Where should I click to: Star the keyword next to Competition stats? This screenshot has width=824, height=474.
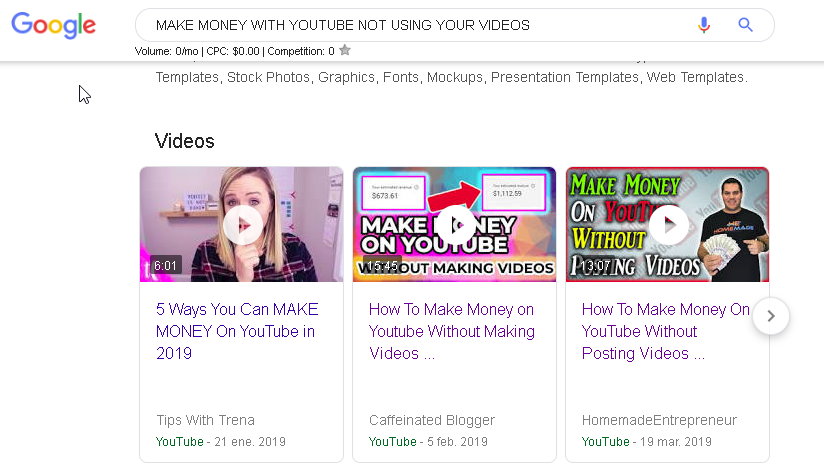[345, 50]
